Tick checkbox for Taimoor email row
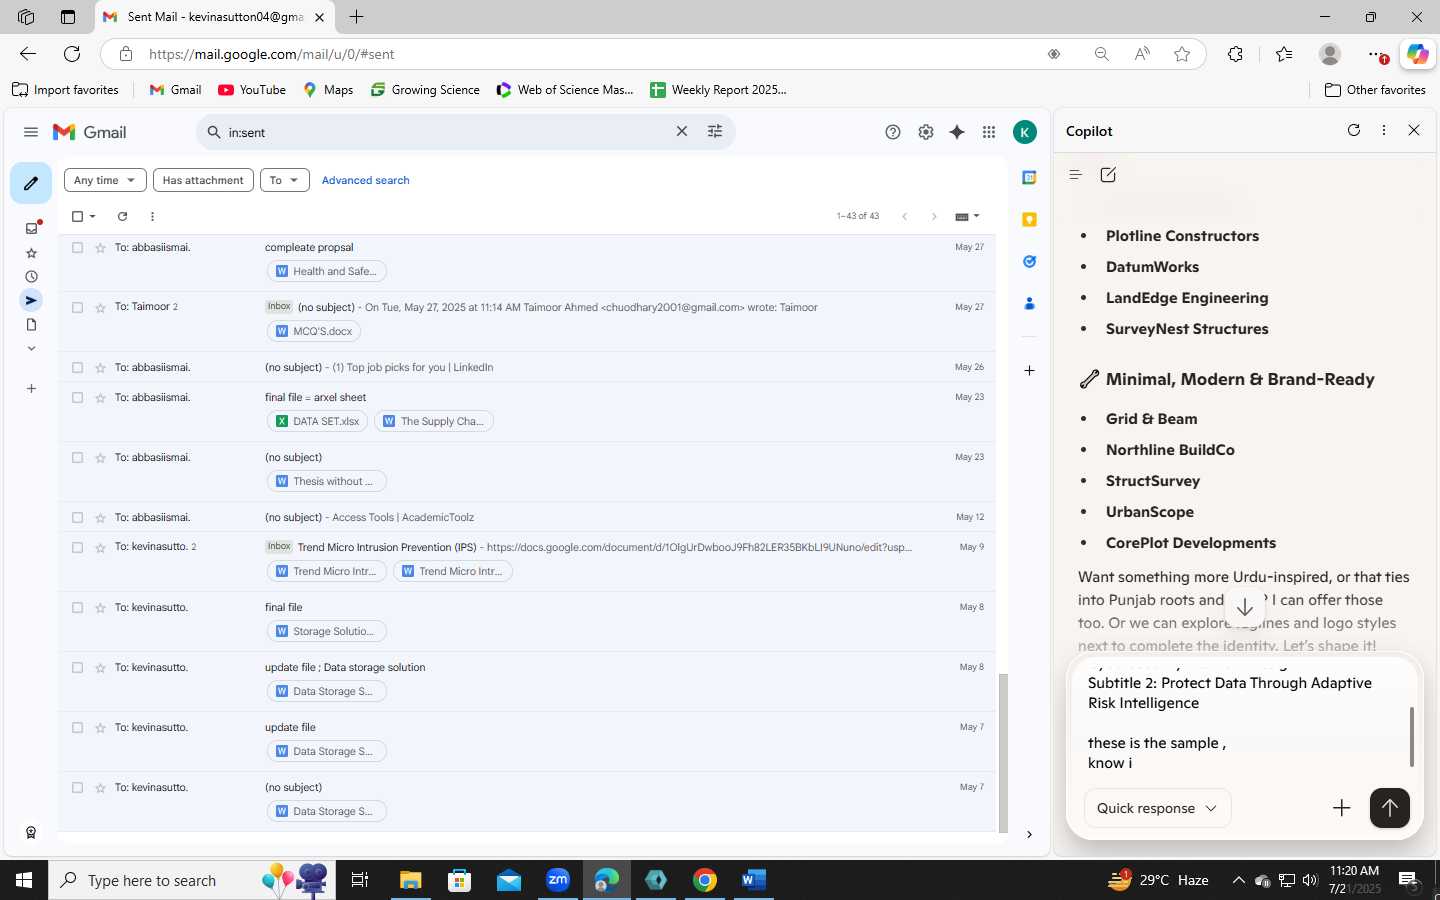 (77, 307)
